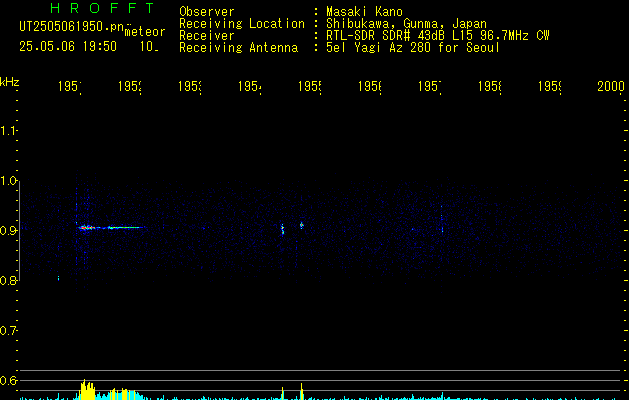The image size is (629, 400).
Task: Click the kHz axis unit label
Action: click(x=10, y=82)
